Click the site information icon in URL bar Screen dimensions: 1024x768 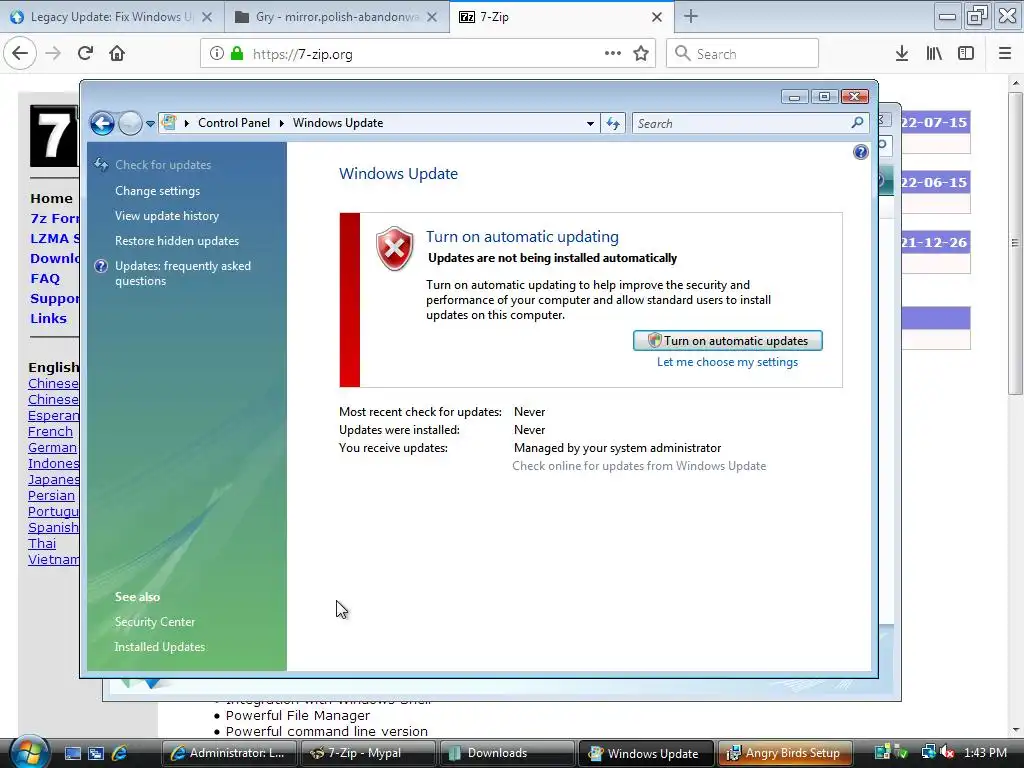click(x=217, y=53)
